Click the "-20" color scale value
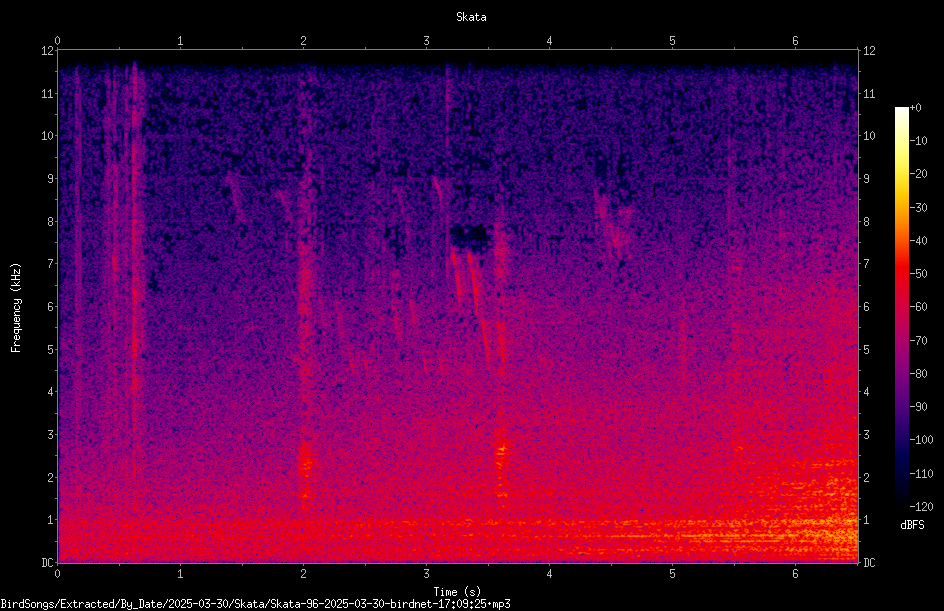944x611 pixels. tap(918, 174)
